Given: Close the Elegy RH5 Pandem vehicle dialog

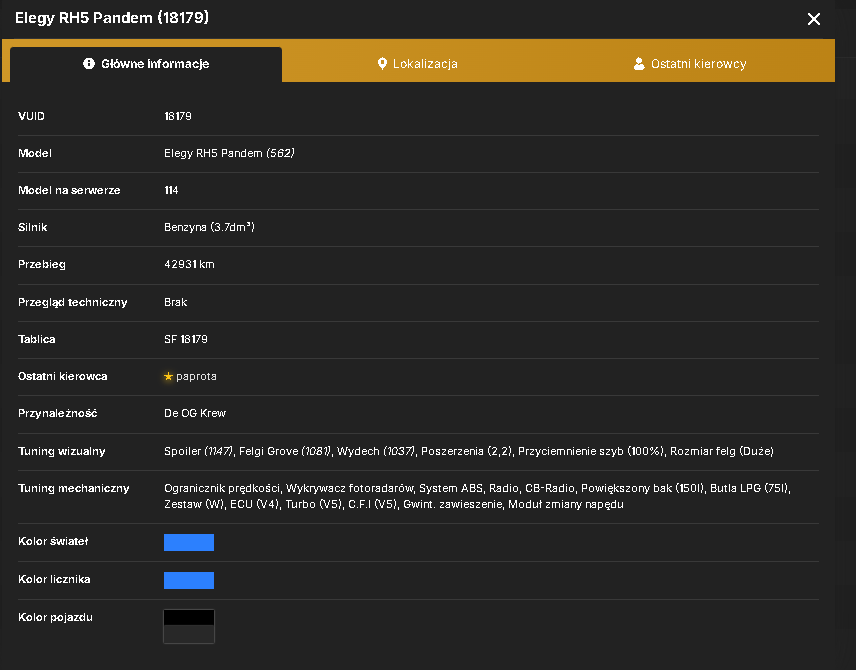Looking at the screenshot, I should [x=813, y=19].
